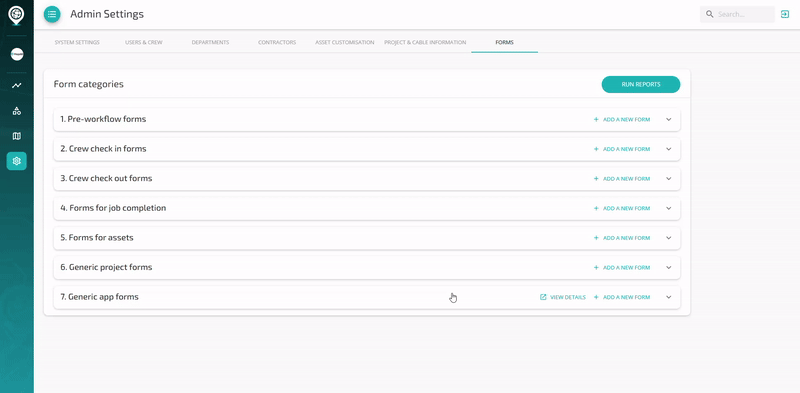This screenshot has width=800, height=393.
Task: Add a new form for job completion
Action: click(x=622, y=208)
